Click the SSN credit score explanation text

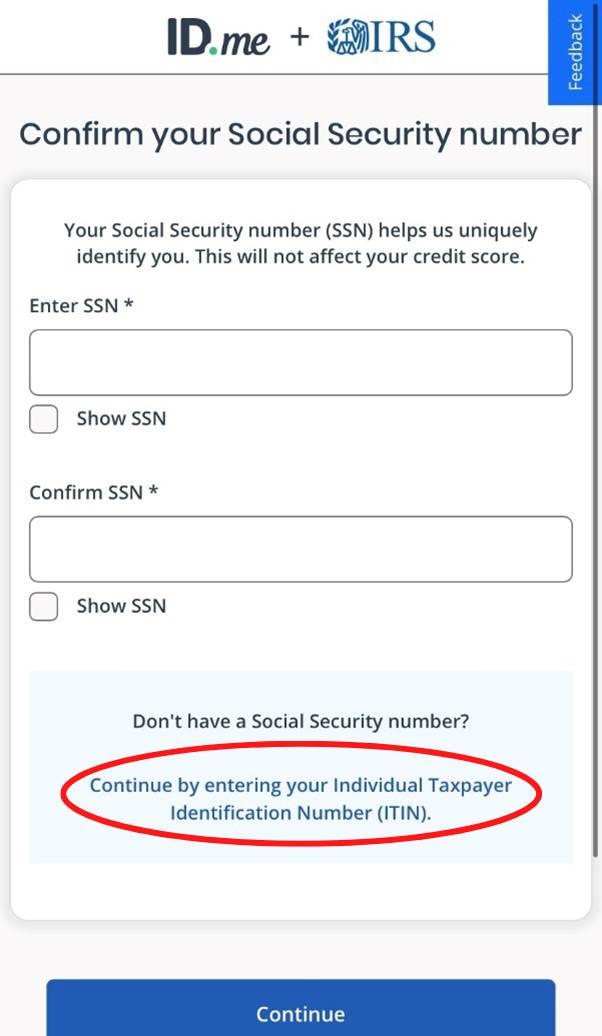click(x=300, y=243)
